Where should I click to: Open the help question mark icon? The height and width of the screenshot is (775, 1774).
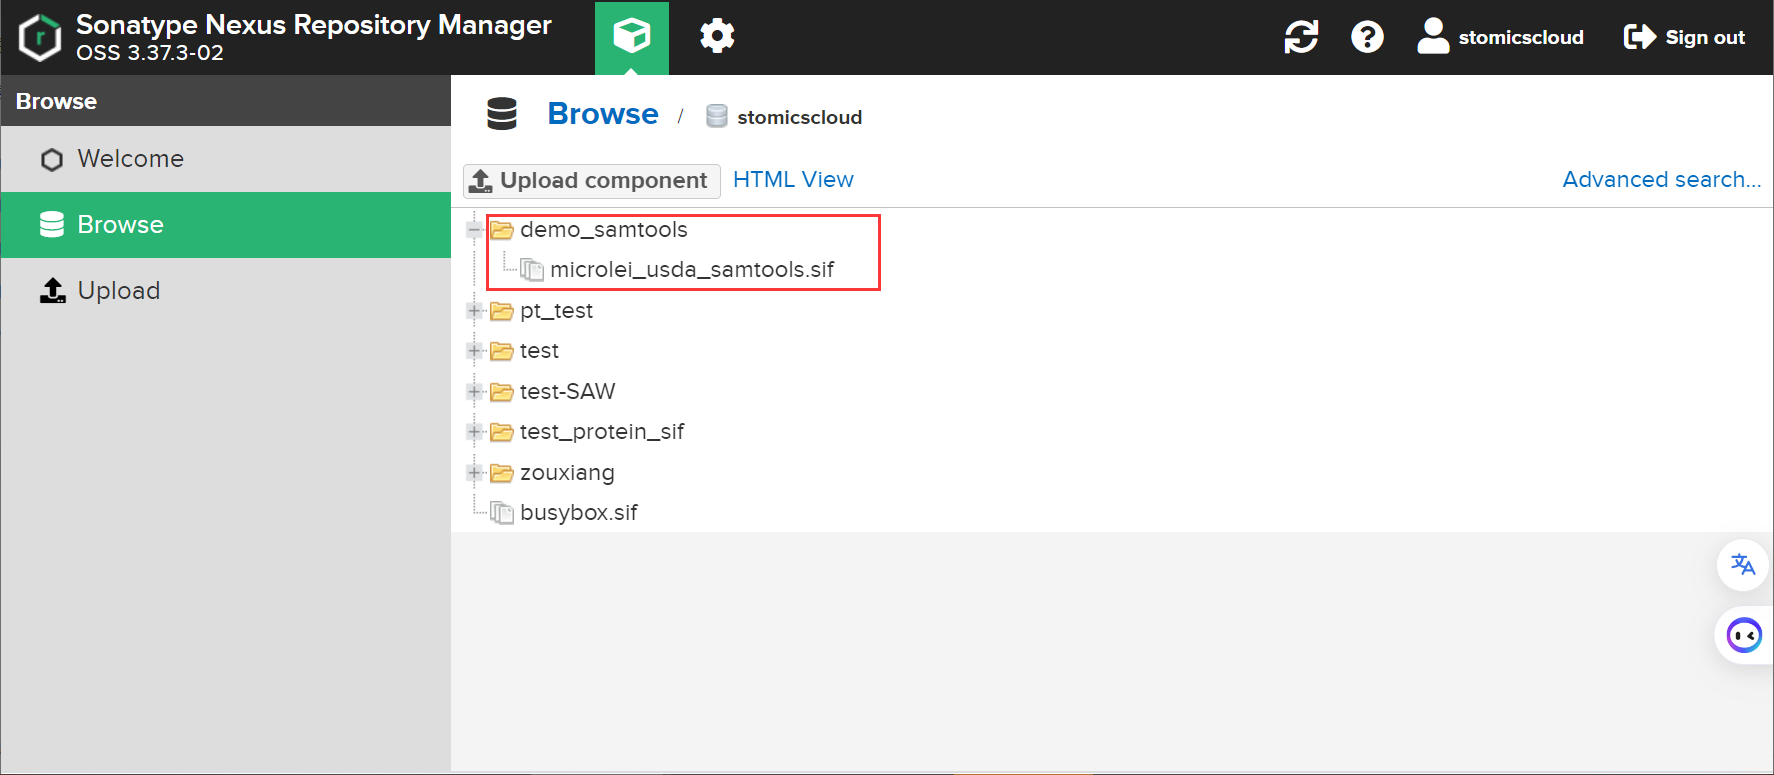[x=1367, y=37]
